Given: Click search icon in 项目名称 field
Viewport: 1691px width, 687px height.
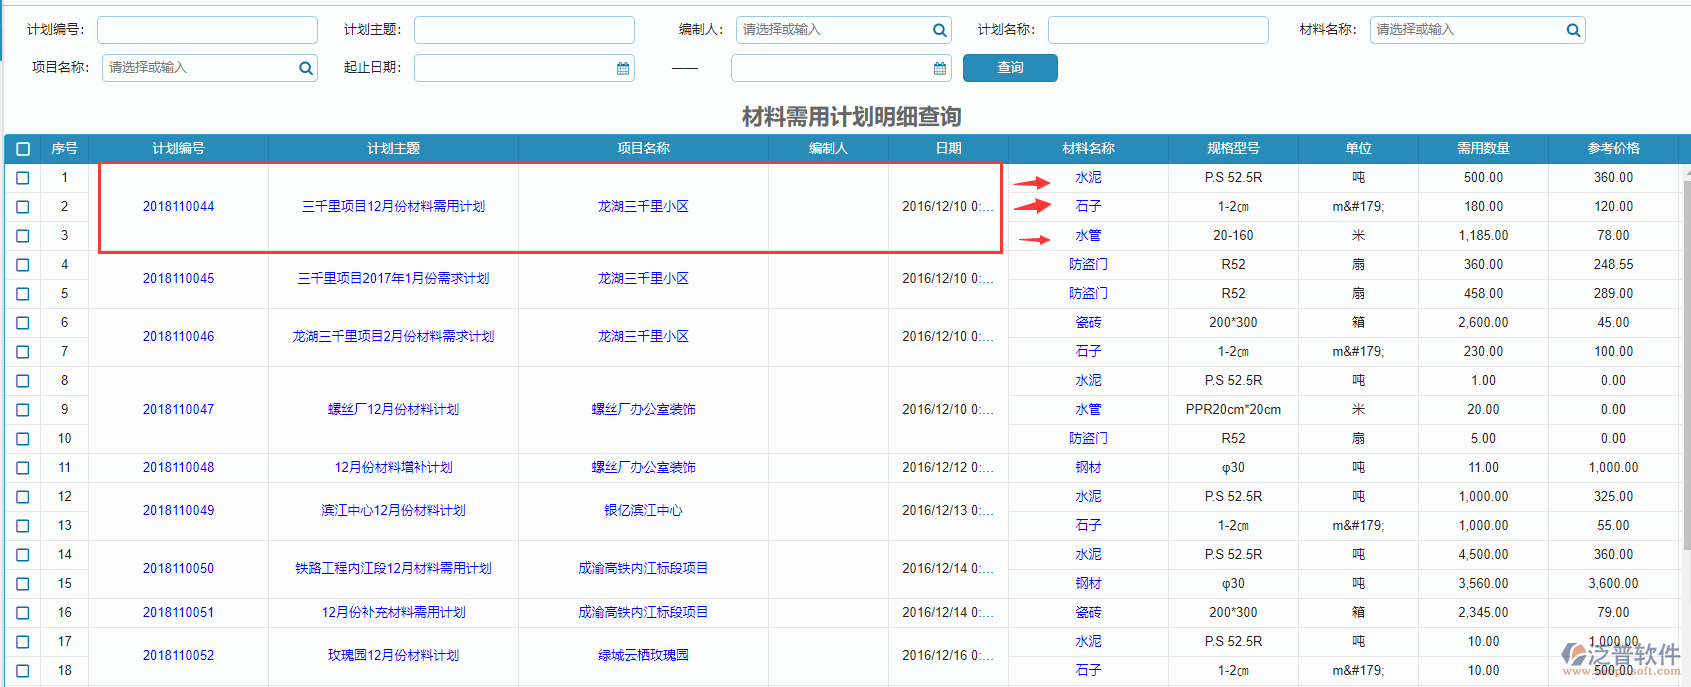Looking at the screenshot, I should [x=305, y=68].
